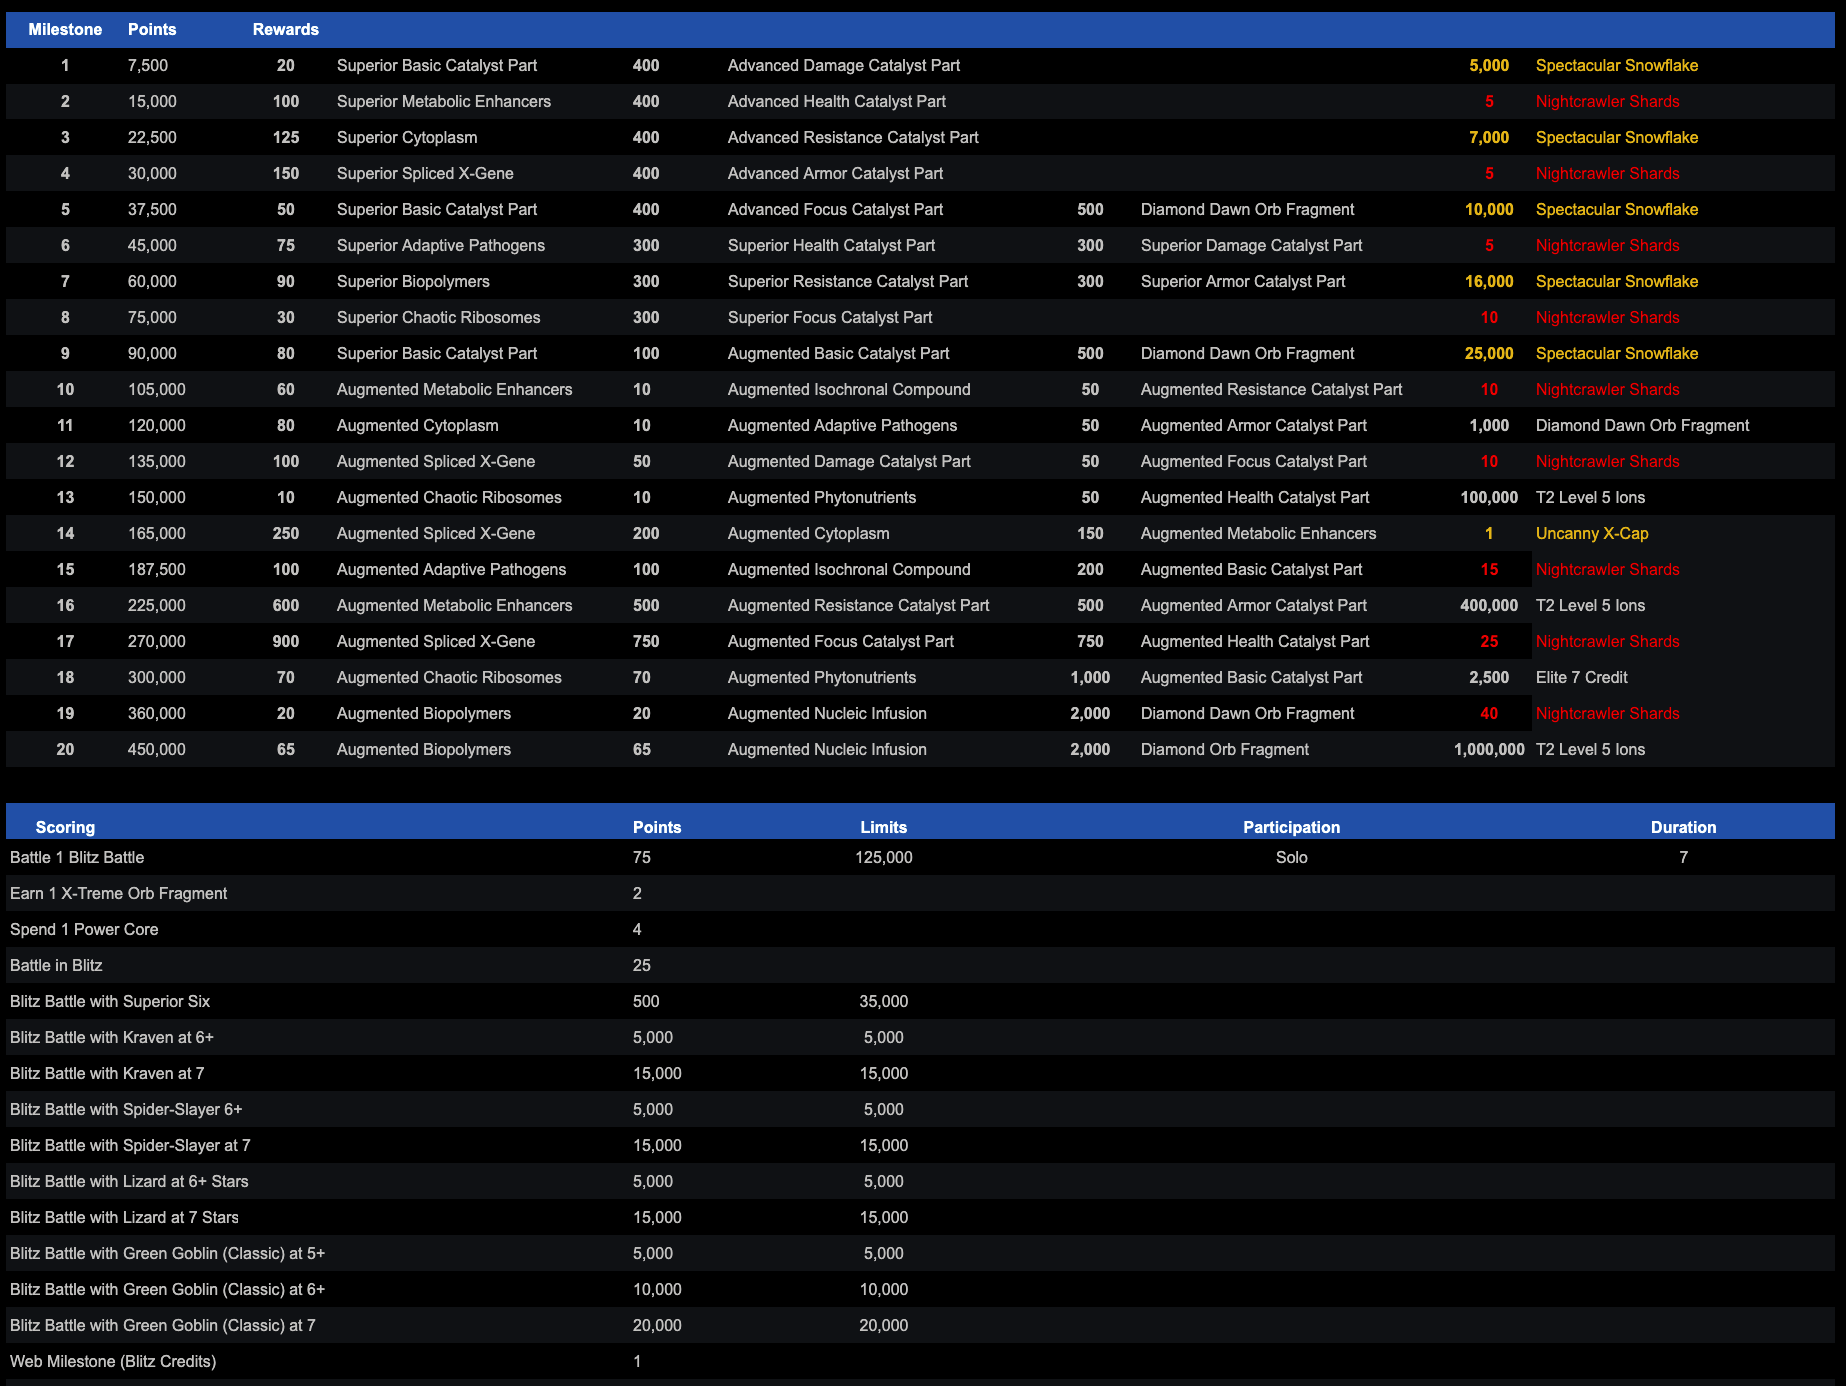The height and width of the screenshot is (1386, 1846).
Task: Click Superior Cytoplasm in milestone 3
Action: [406, 137]
